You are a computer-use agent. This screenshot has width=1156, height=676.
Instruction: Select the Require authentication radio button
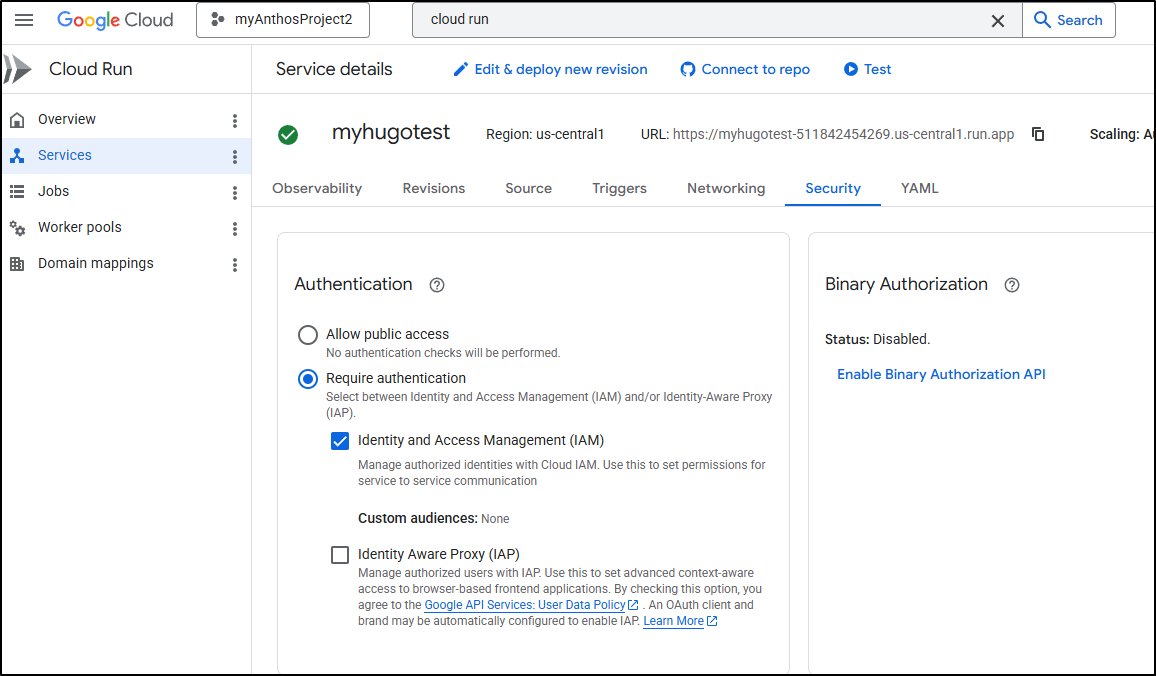pyautogui.click(x=308, y=379)
